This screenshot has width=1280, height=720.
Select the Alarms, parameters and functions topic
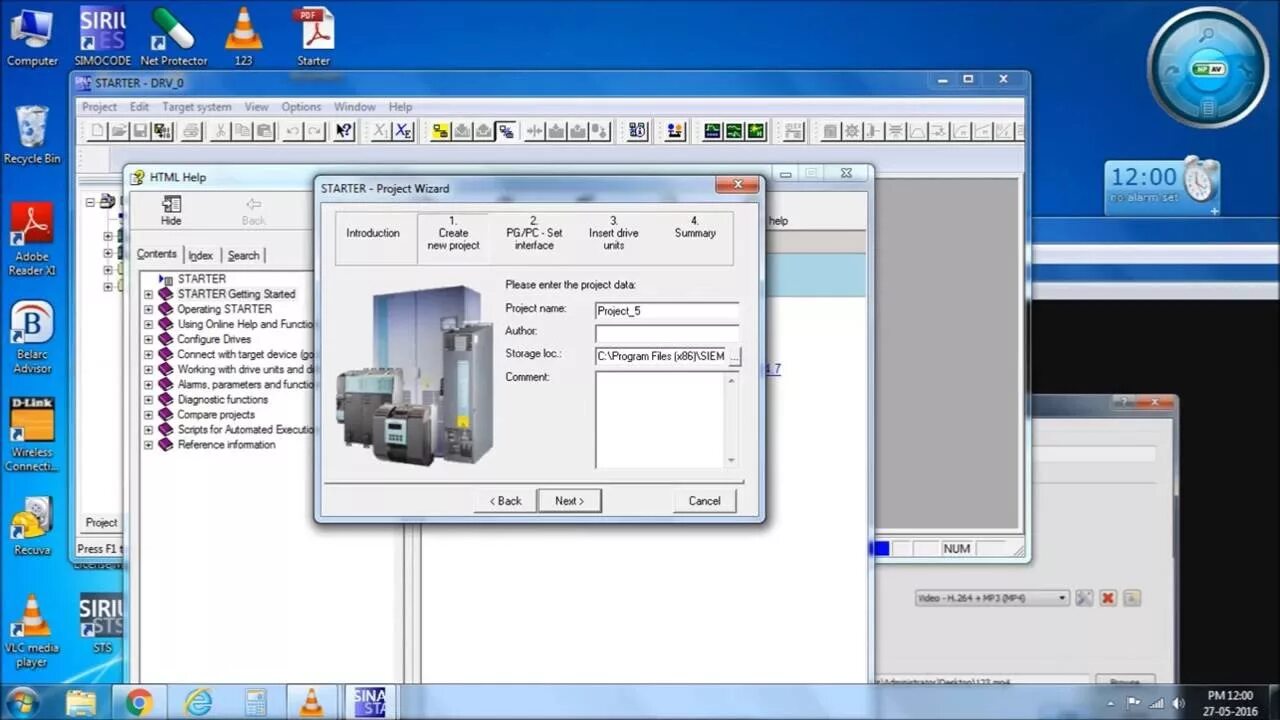pos(246,384)
